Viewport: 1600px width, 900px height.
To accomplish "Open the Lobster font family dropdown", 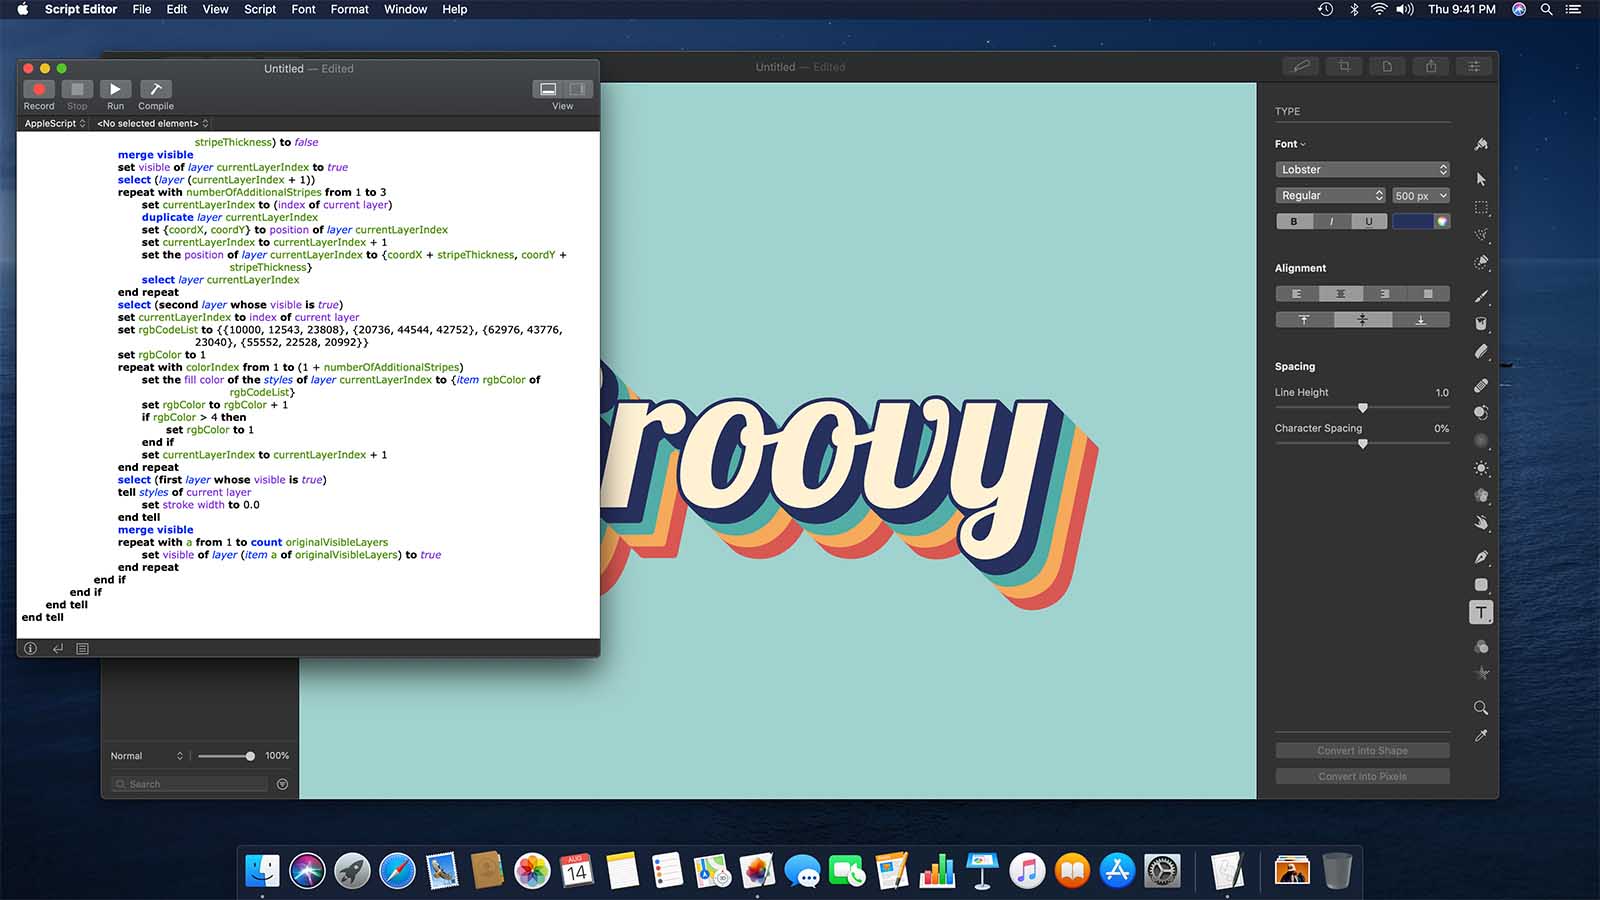I will tap(1362, 170).
